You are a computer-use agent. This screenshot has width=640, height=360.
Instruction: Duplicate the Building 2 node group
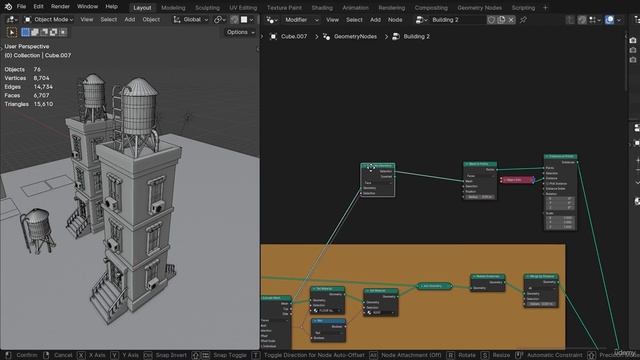(501, 20)
